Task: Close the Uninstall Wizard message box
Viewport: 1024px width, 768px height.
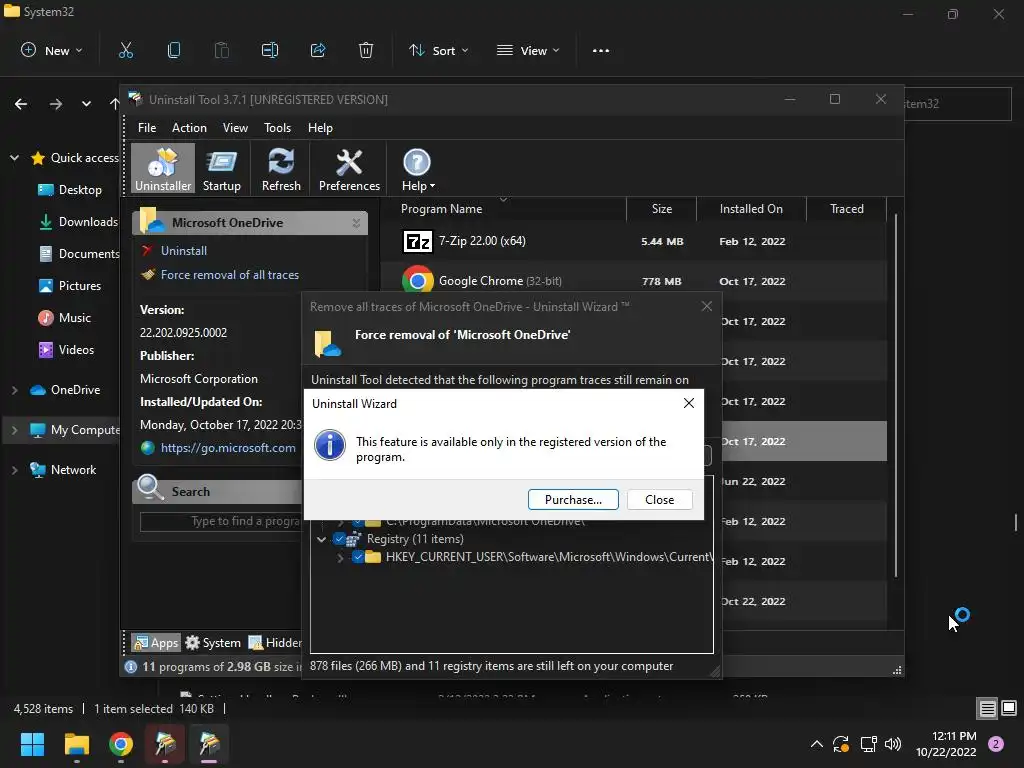Action: (688, 404)
